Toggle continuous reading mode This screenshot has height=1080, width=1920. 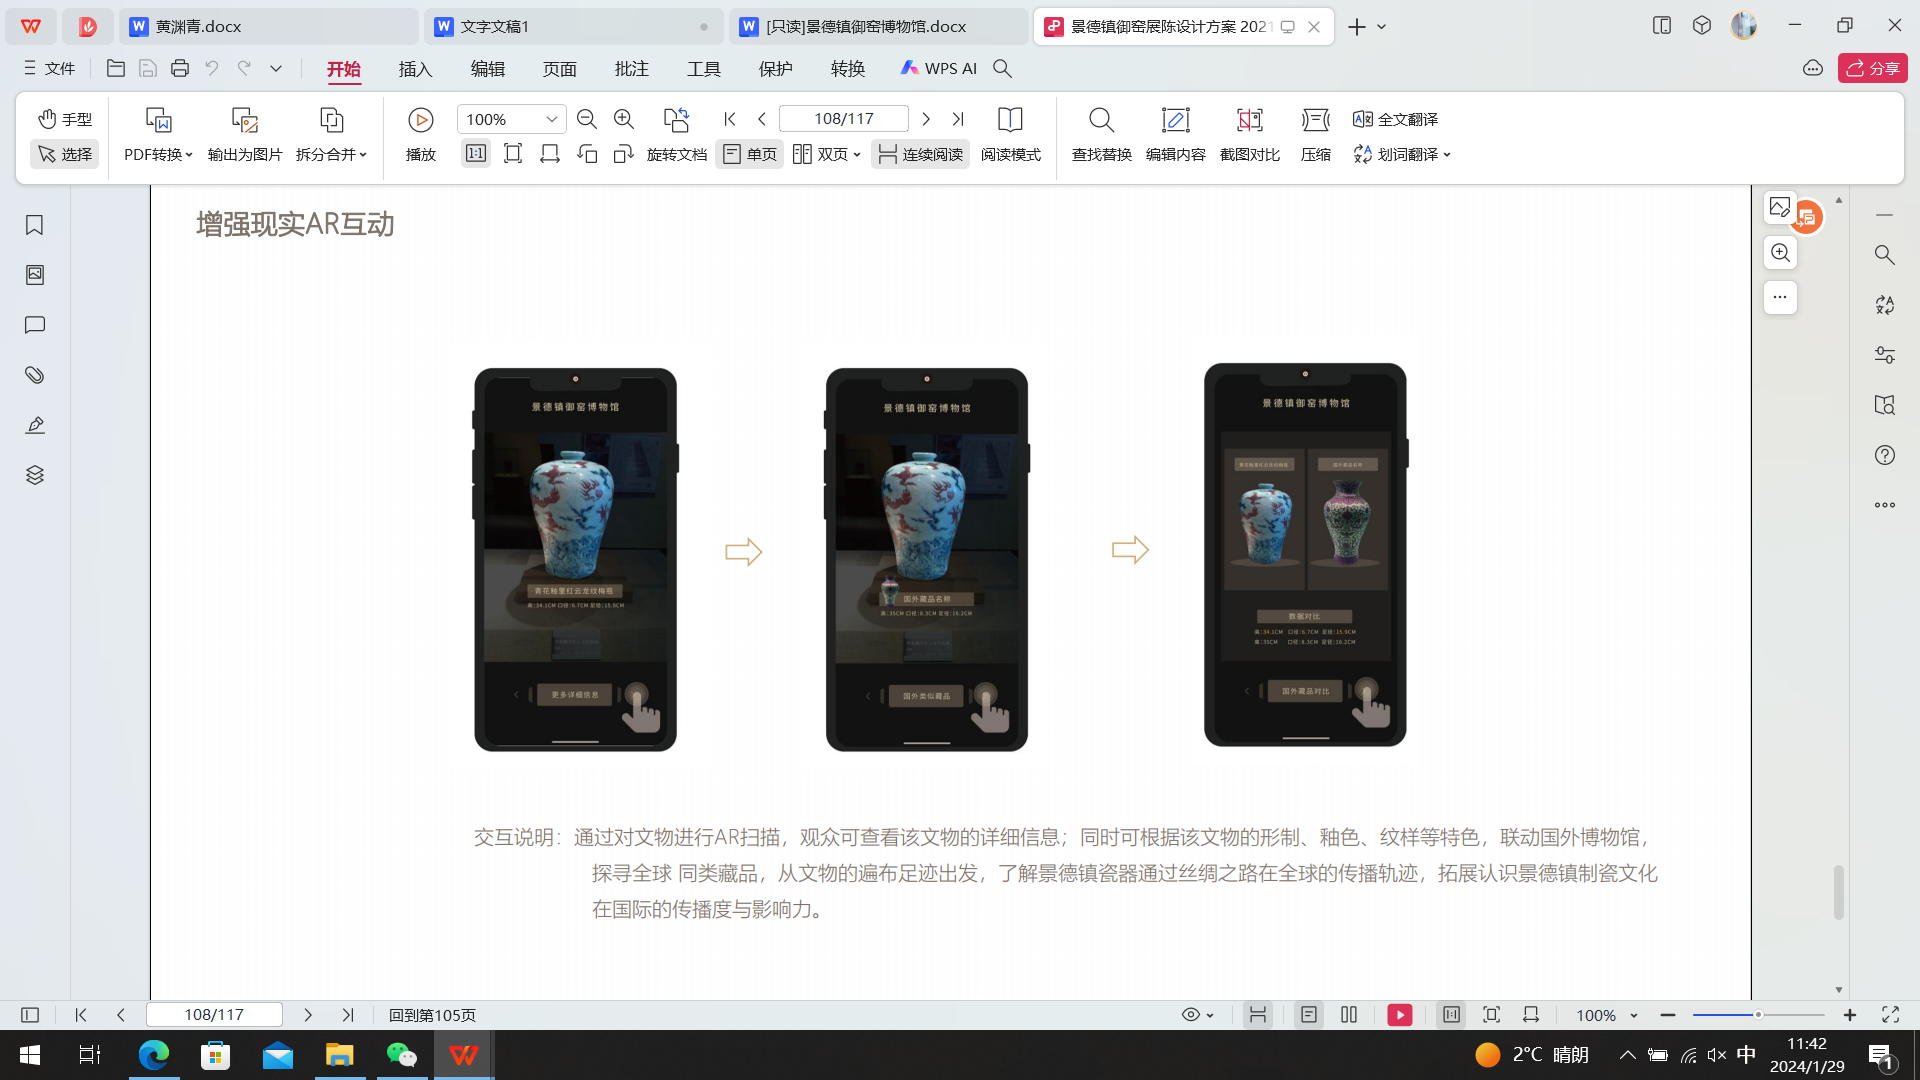[x=920, y=154]
